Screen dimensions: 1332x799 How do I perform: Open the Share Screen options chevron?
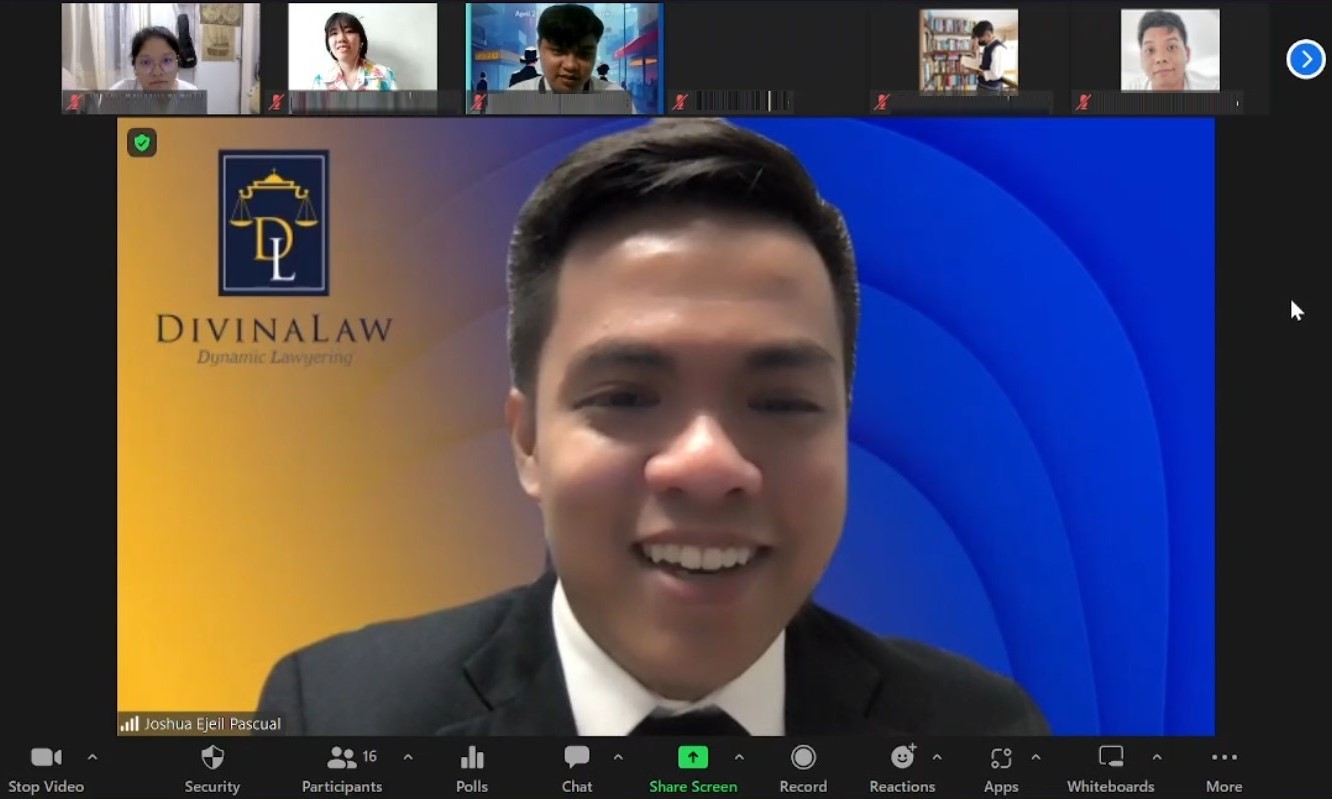(739, 757)
